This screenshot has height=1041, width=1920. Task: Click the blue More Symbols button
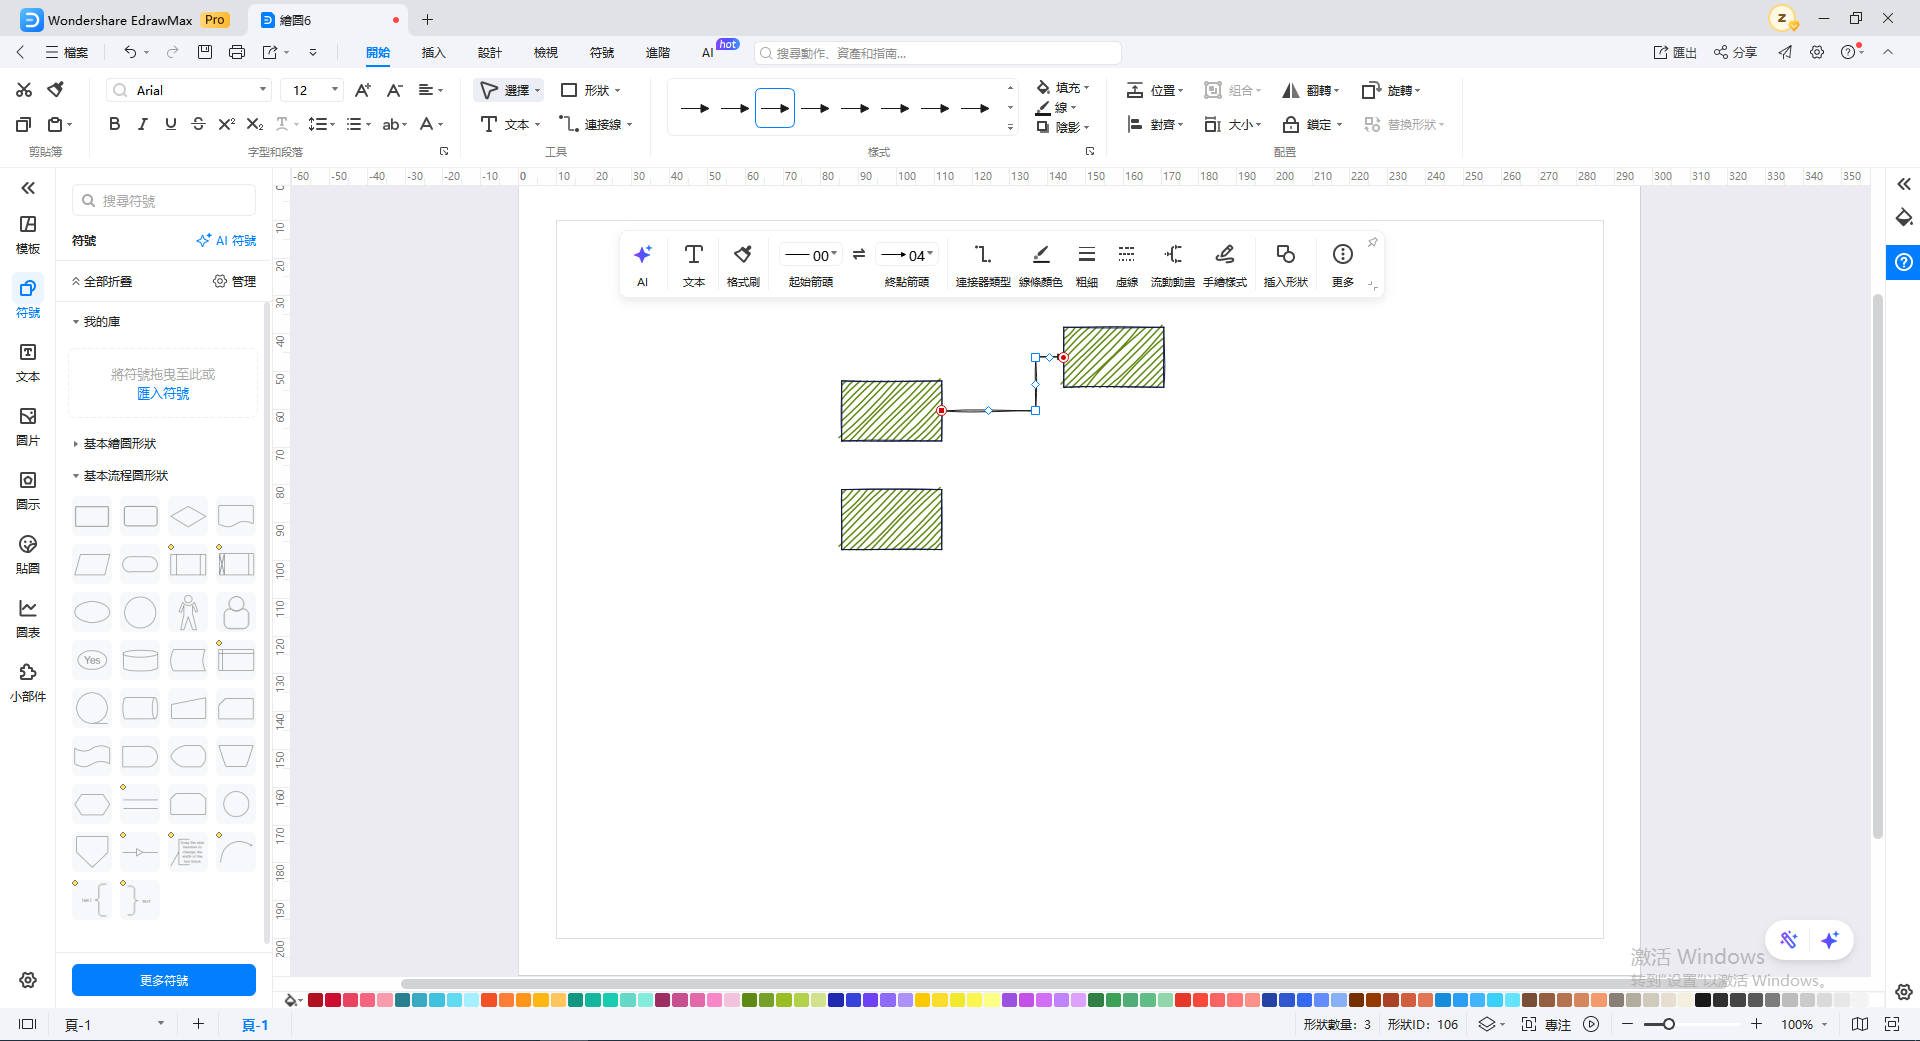[164, 980]
